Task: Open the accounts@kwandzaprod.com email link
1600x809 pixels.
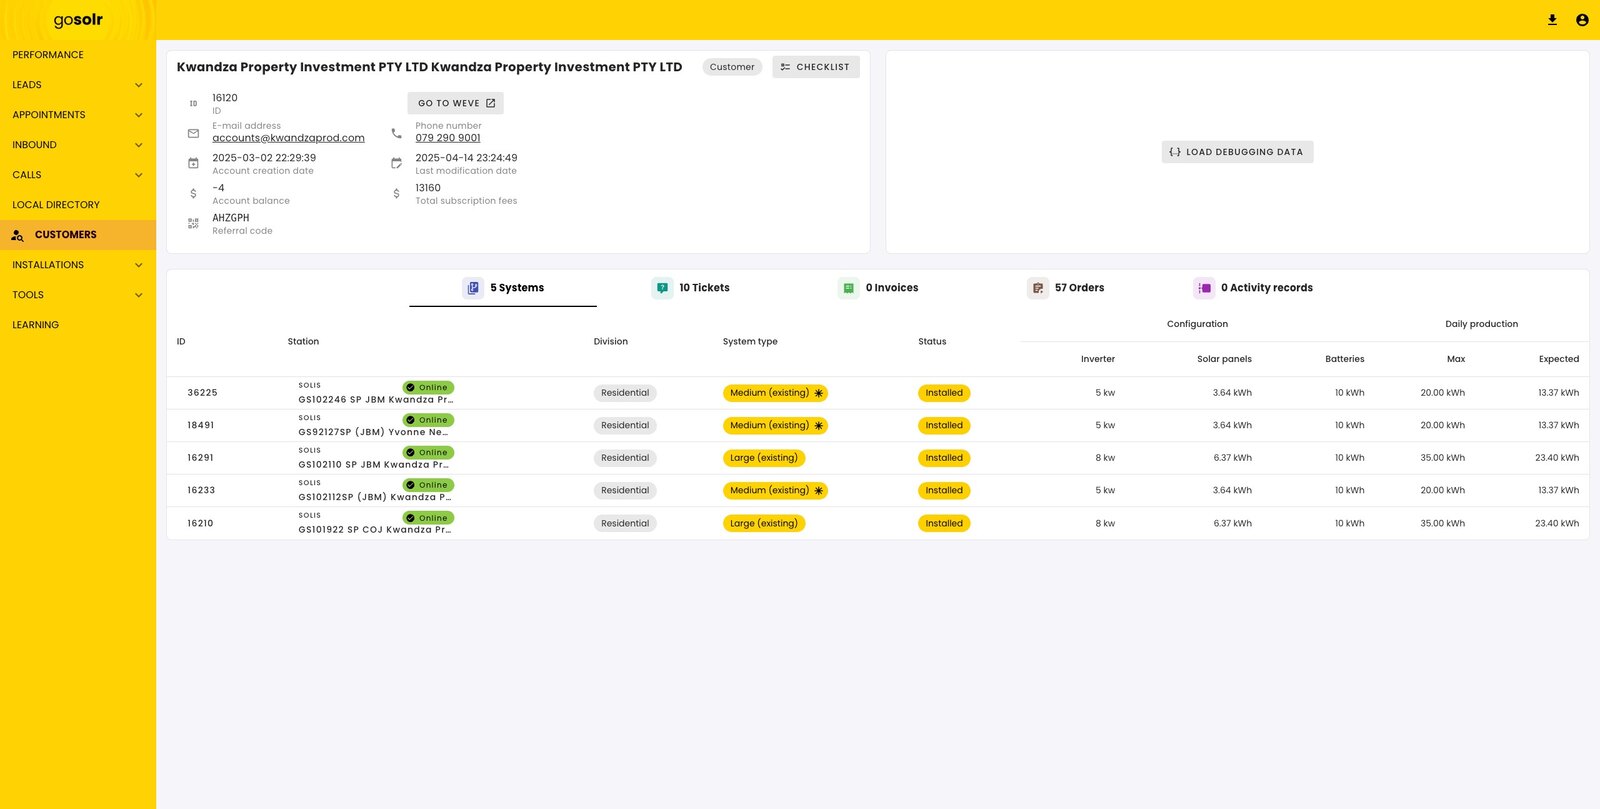Action: (x=288, y=138)
